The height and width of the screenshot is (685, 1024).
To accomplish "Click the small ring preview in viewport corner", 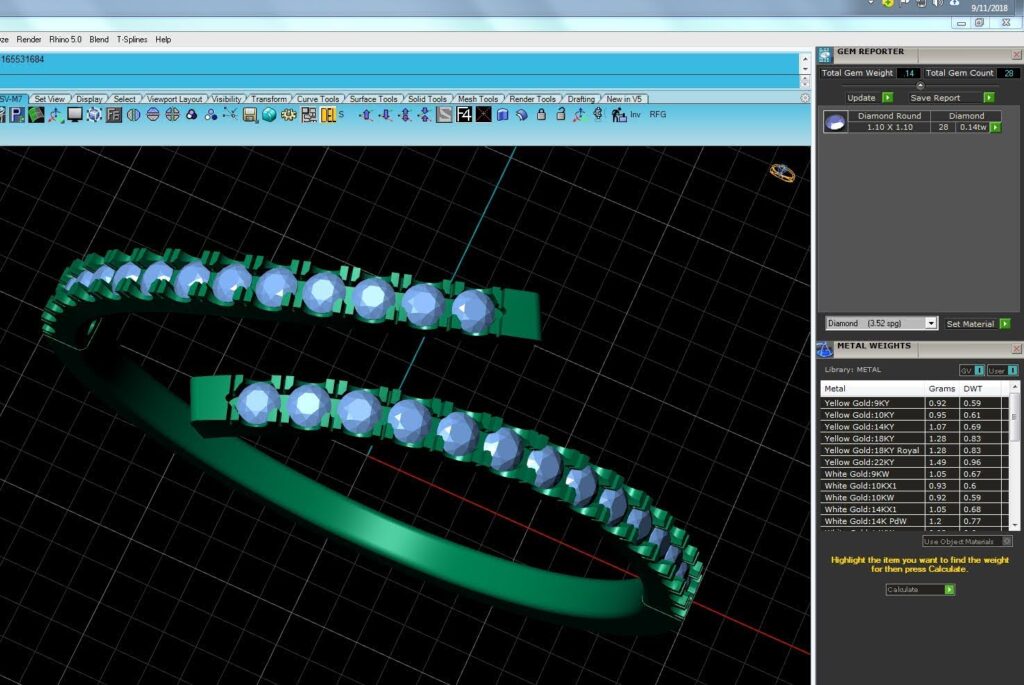I will (782, 172).
